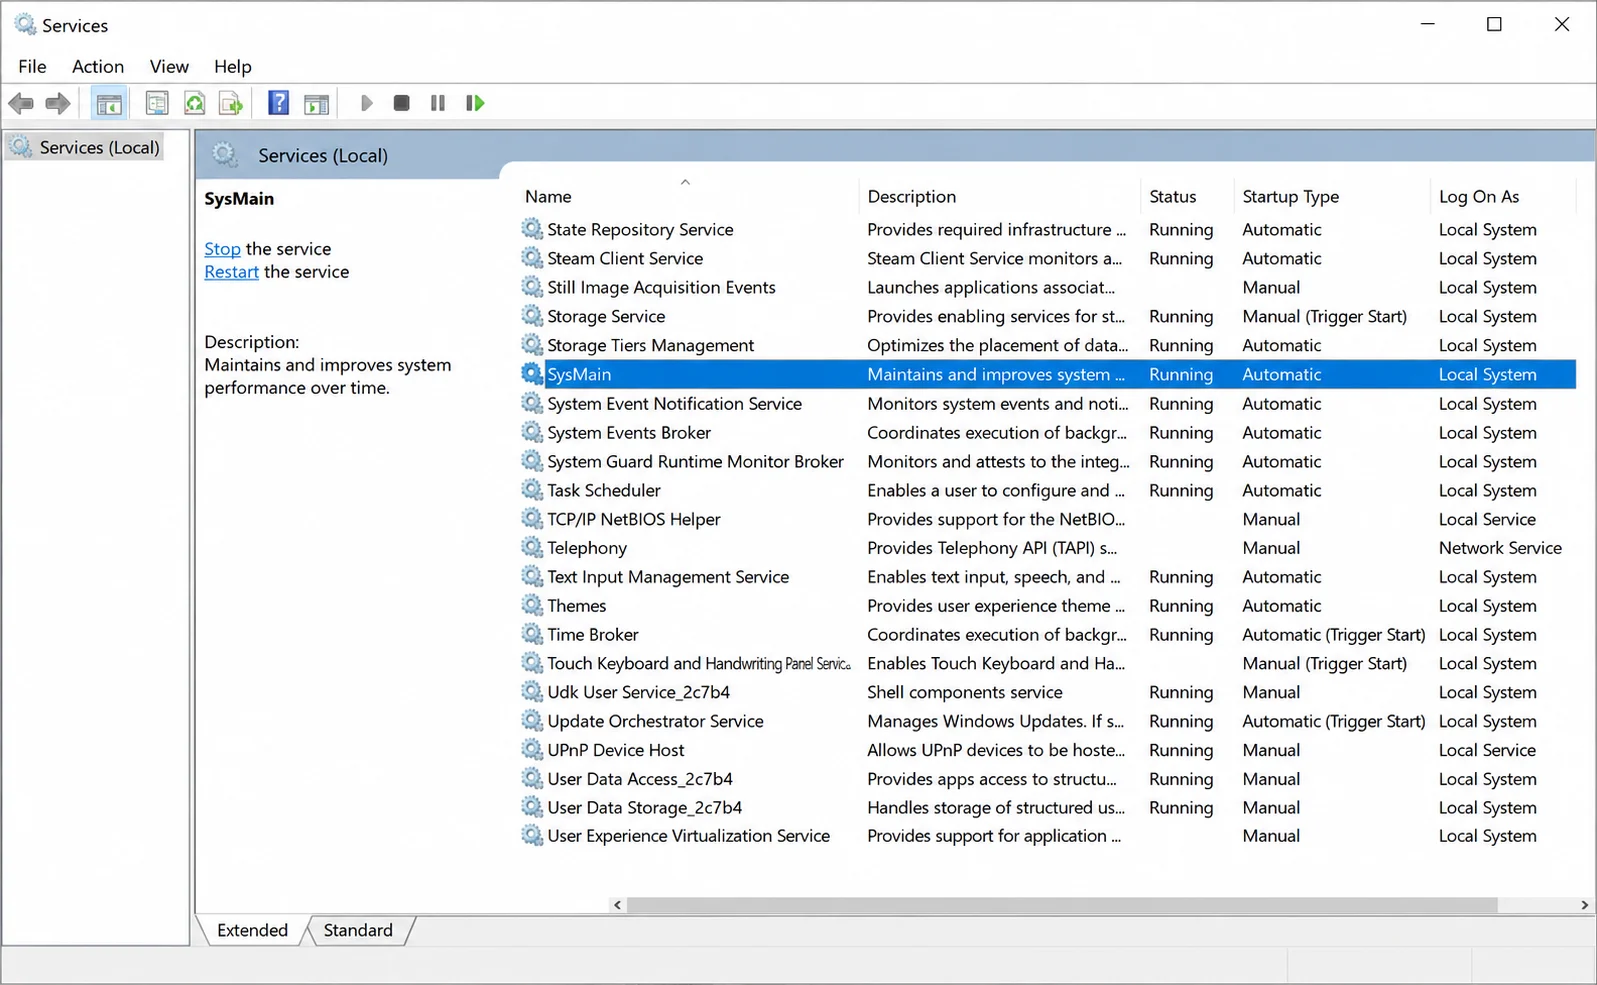The width and height of the screenshot is (1597, 985).
Task: Select System Event Notification Service
Action: [x=1047, y=403]
